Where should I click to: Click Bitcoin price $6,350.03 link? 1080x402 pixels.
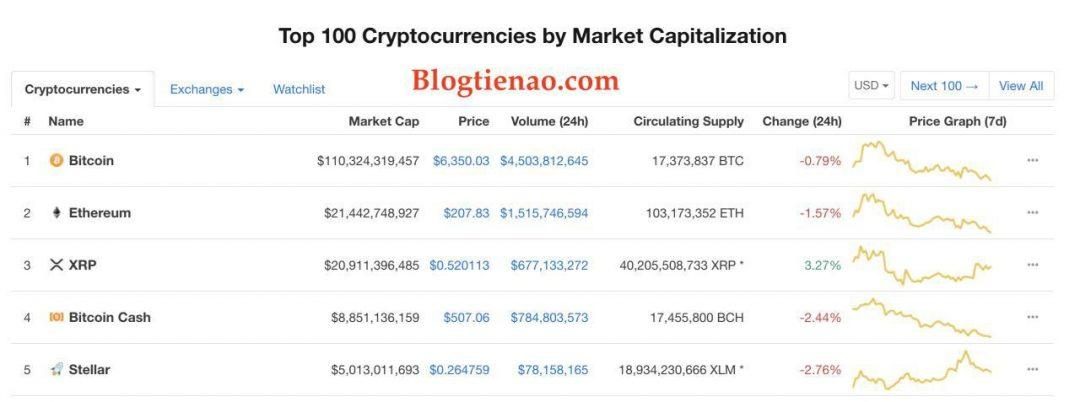[461, 161]
